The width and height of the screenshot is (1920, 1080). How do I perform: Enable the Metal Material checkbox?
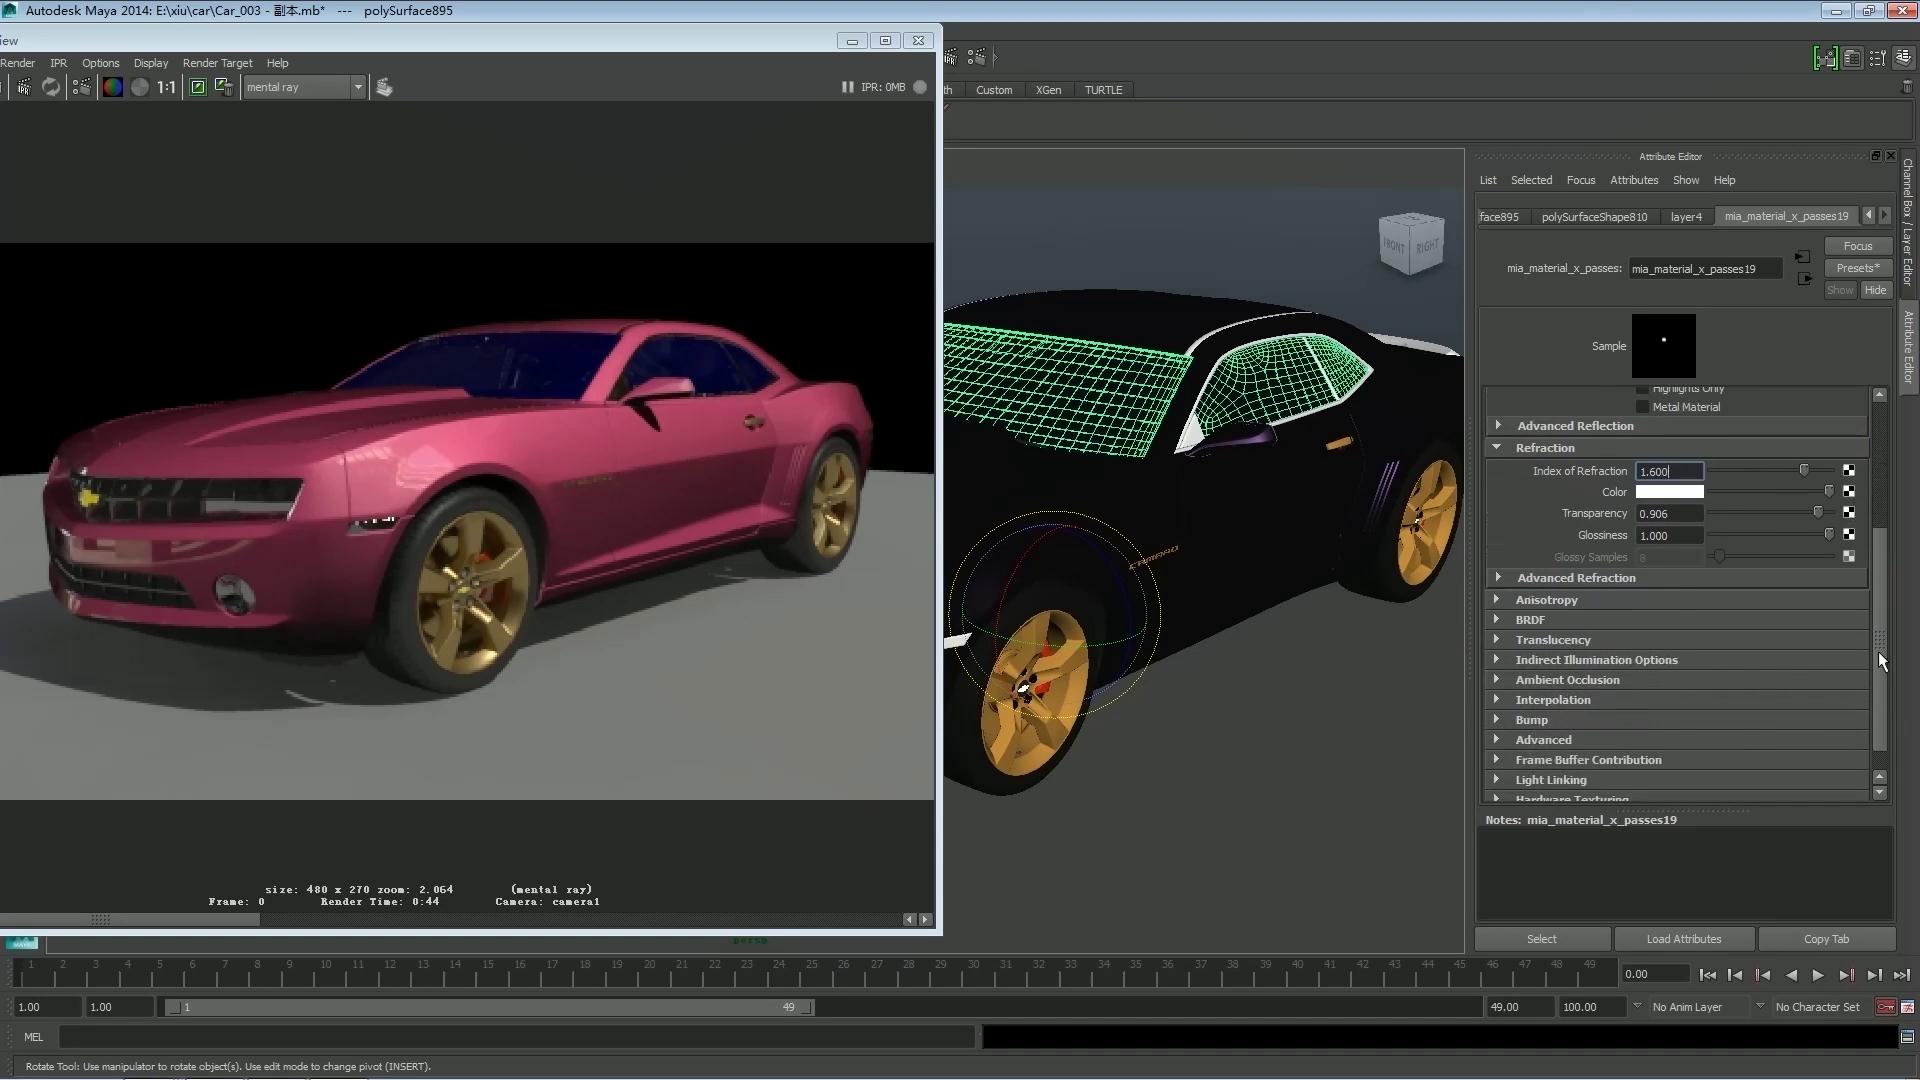(x=1642, y=407)
